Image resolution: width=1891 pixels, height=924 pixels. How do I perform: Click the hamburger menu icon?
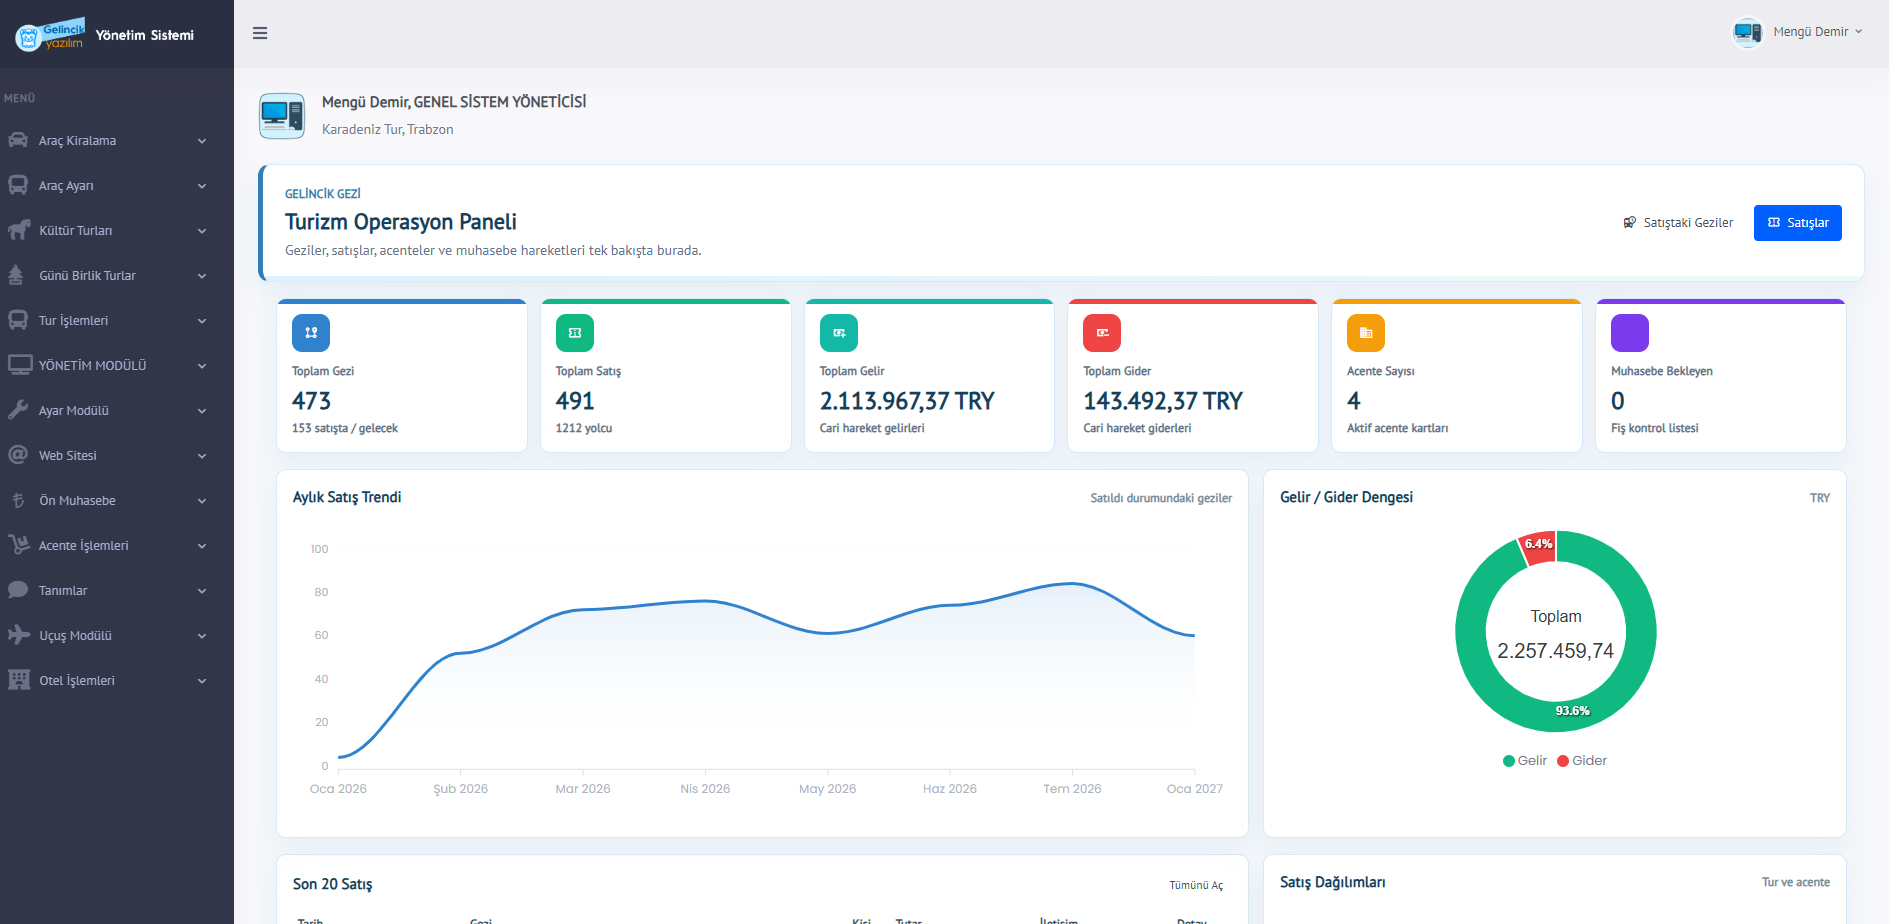[260, 33]
